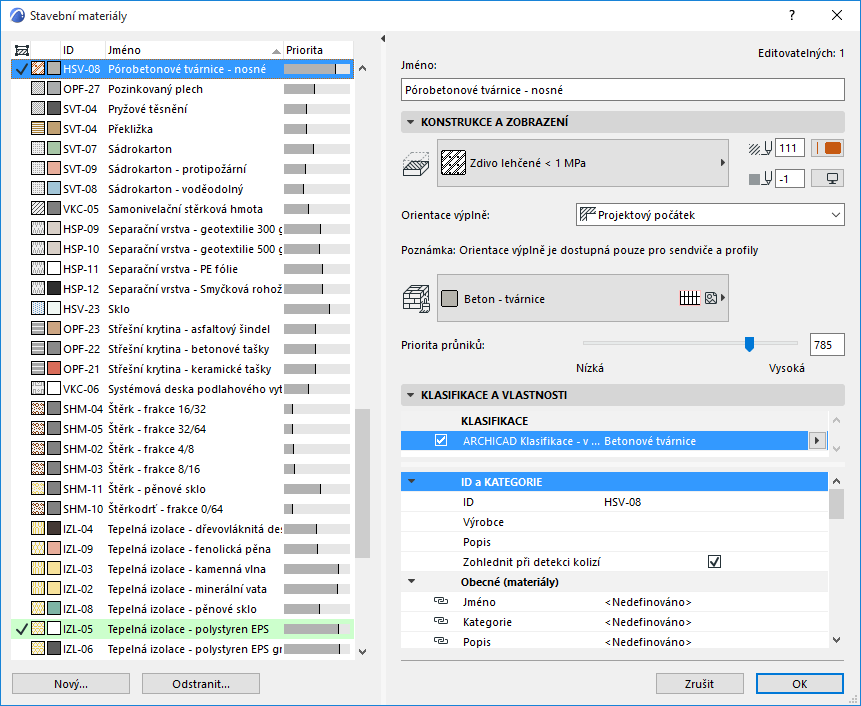861x706 pixels.
Task: Select the Sádrokarton row SVT-07
Action: pyautogui.click(x=182, y=149)
